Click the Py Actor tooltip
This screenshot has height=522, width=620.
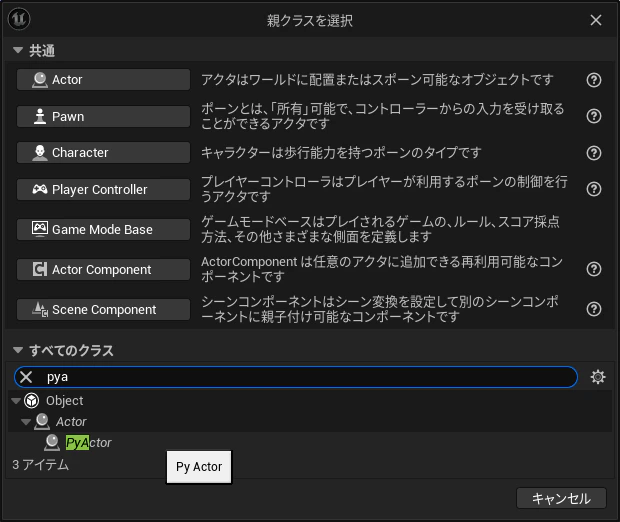click(x=199, y=467)
